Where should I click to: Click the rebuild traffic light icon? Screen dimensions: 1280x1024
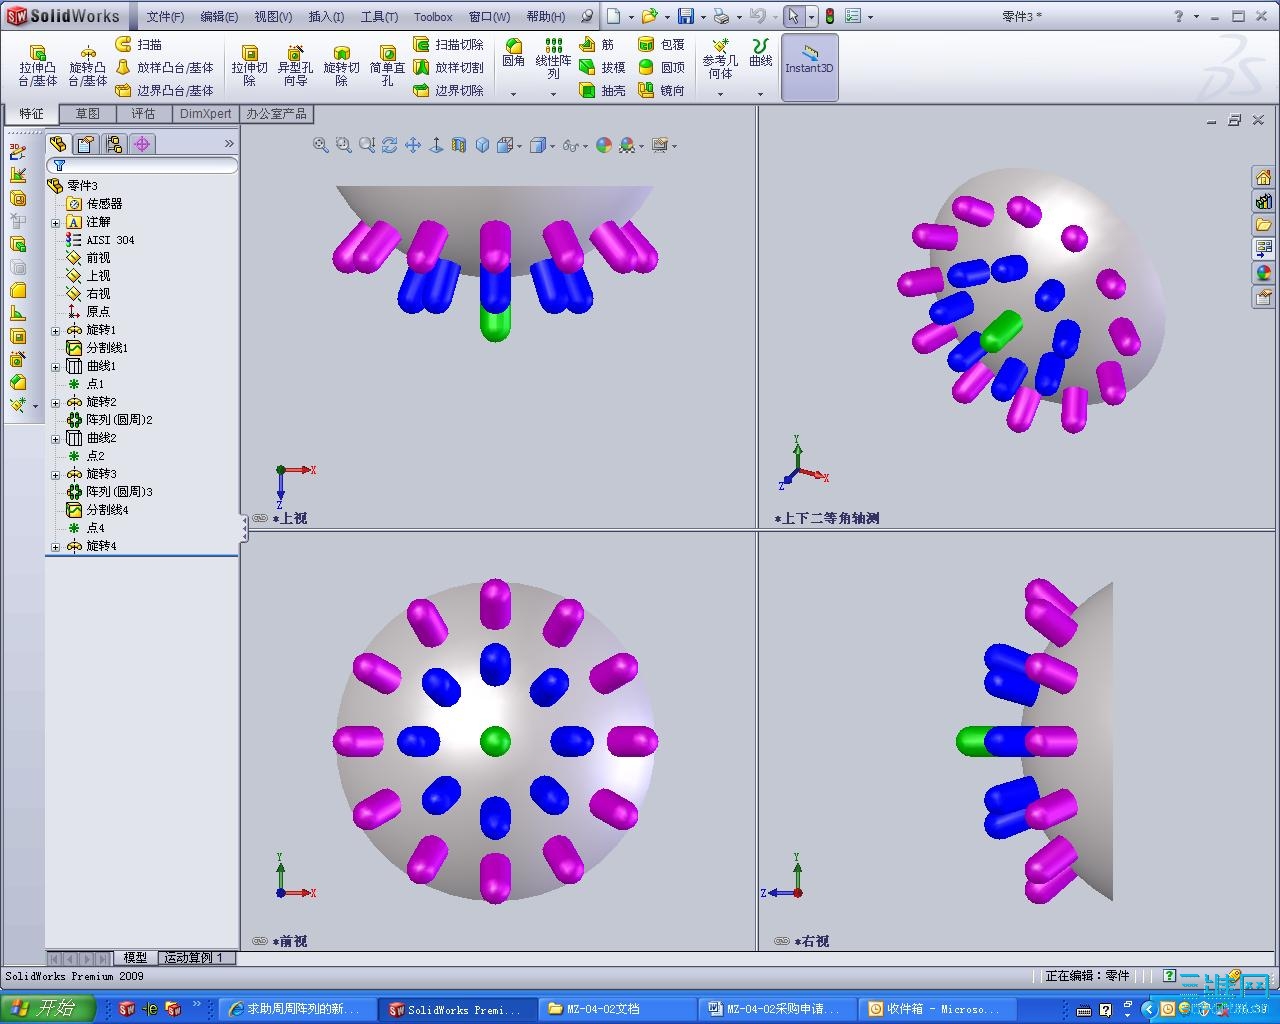click(x=829, y=16)
